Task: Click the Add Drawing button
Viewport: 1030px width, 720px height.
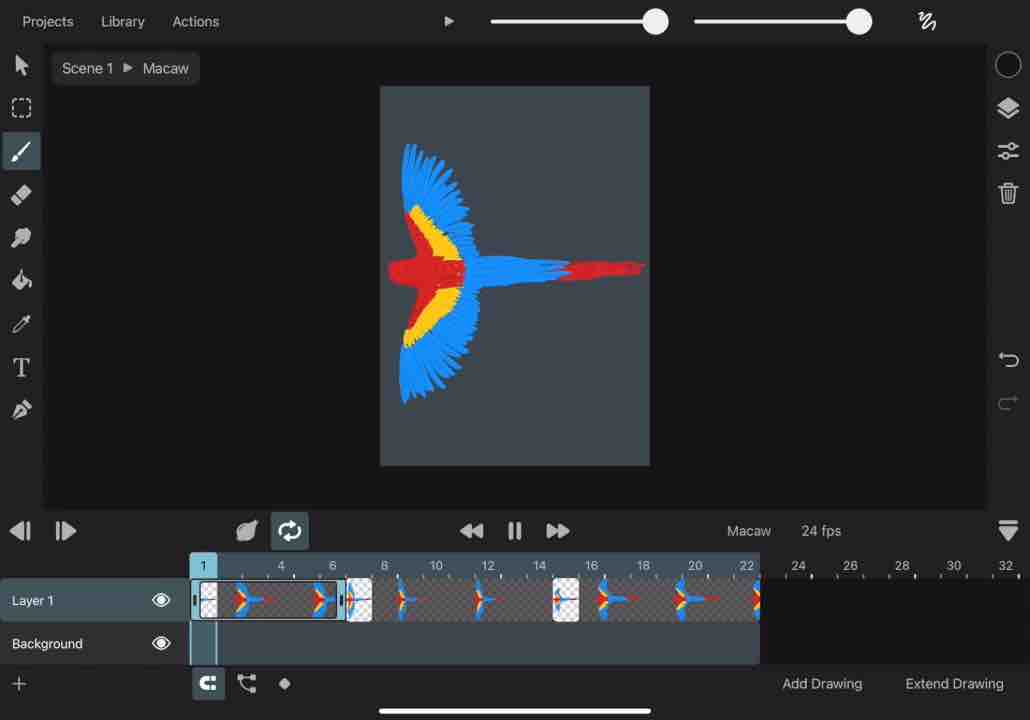Action: coord(822,684)
